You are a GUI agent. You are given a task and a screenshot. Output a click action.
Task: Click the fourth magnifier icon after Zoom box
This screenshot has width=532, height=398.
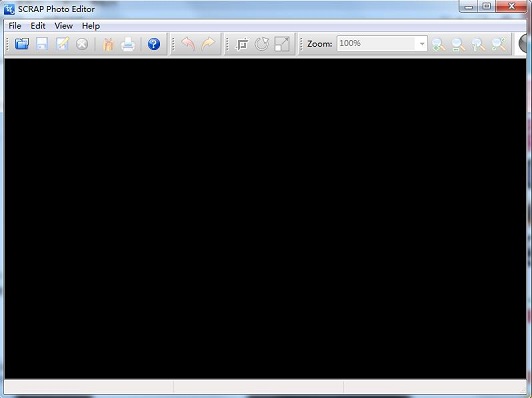tap(498, 44)
